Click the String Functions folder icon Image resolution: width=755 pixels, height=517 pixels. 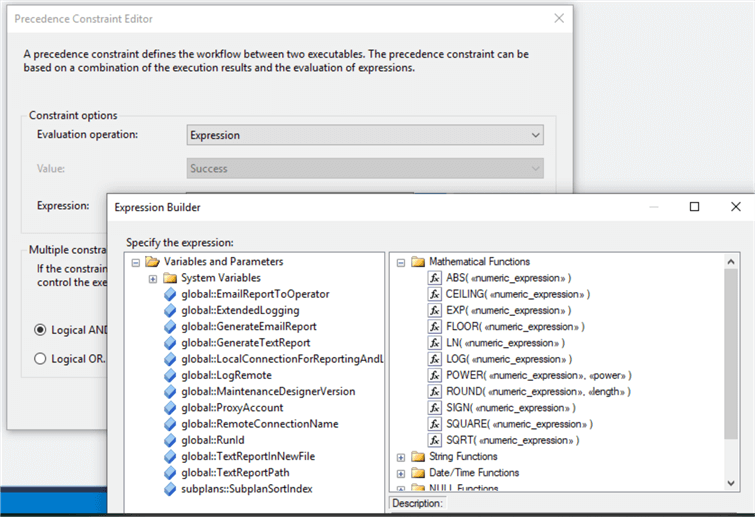click(419, 457)
